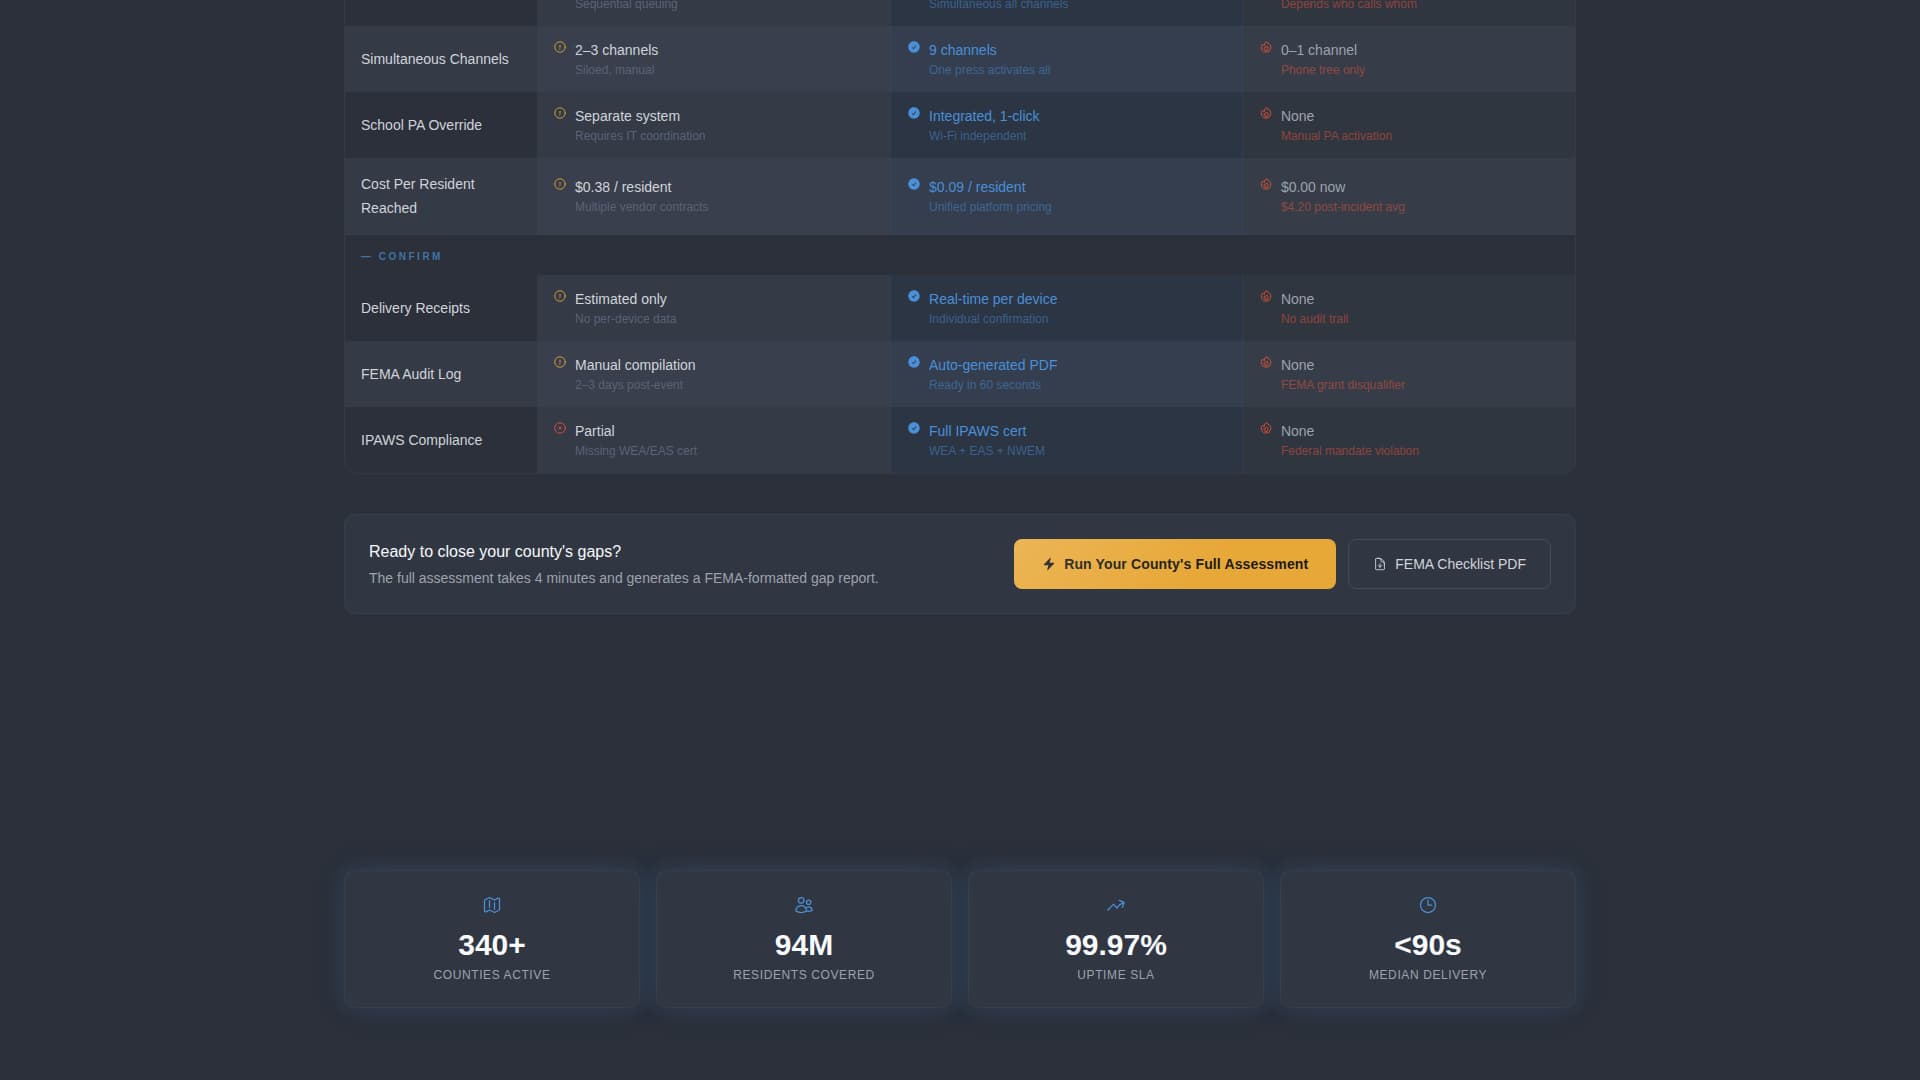The height and width of the screenshot is (1080, 1920).
Task: Click the map icon above 340+ Counties Active
Action: pos(491,905)
